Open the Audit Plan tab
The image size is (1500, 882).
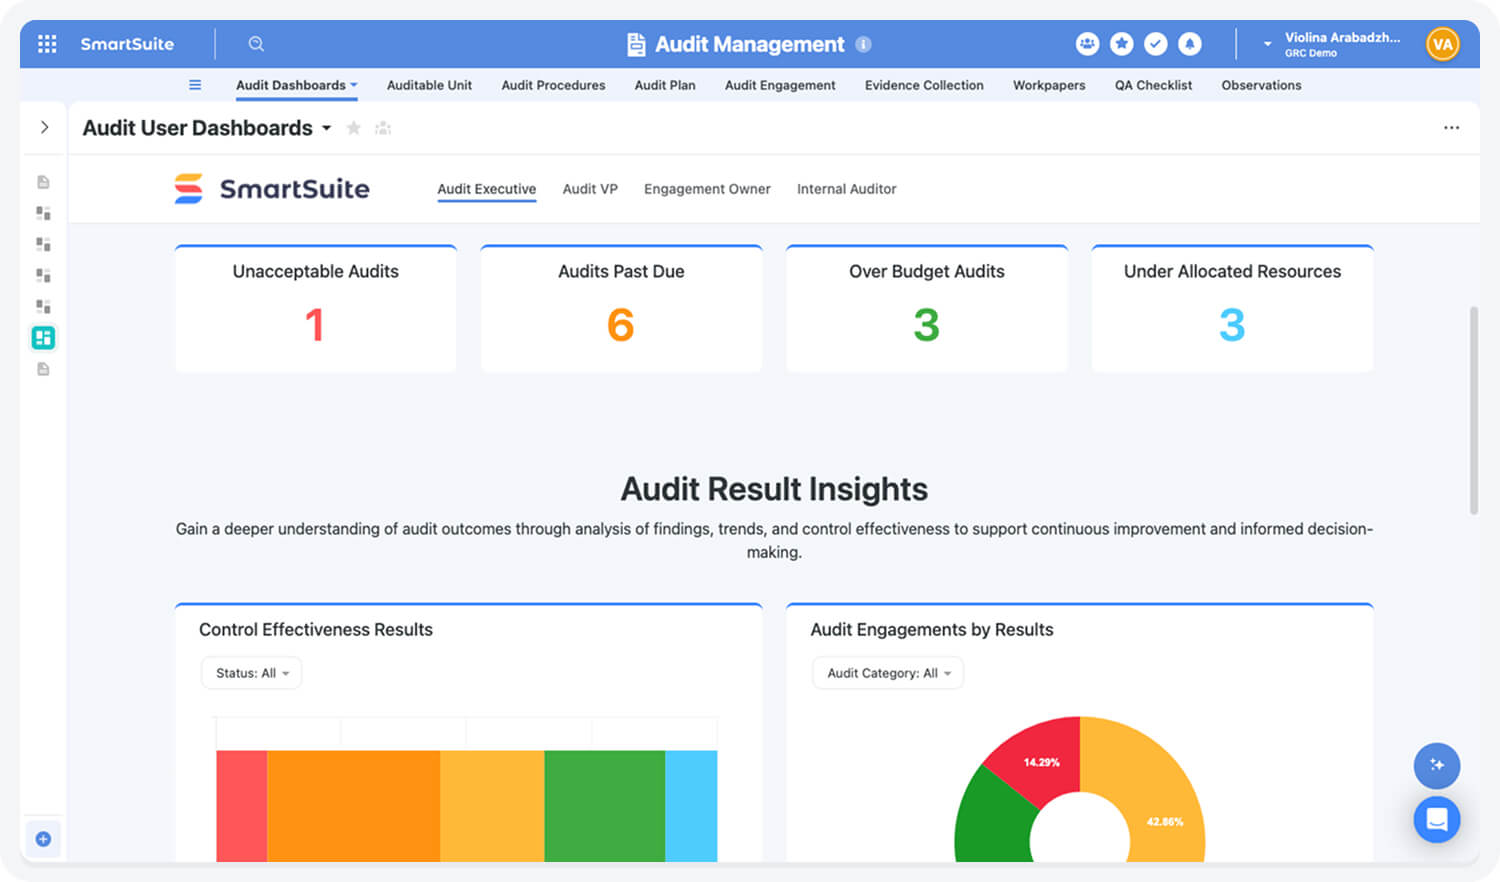(x=665, y=85)
